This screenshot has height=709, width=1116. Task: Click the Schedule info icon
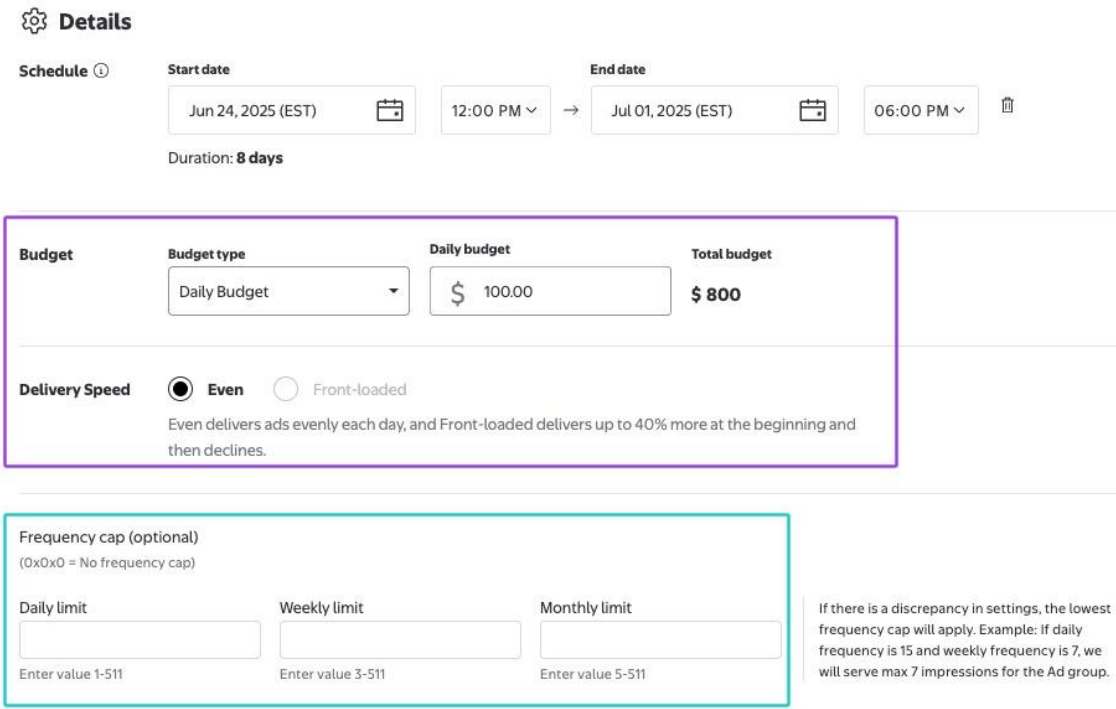(101, 71)
